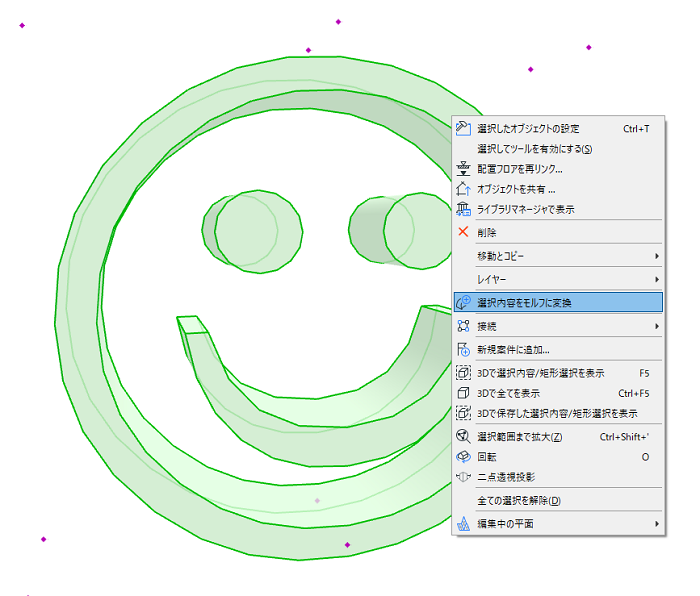Select 3Dで選択内容/矩形選択を表示 entry
The width and height of the screenshot is (700, 596).
coord(558,373)
